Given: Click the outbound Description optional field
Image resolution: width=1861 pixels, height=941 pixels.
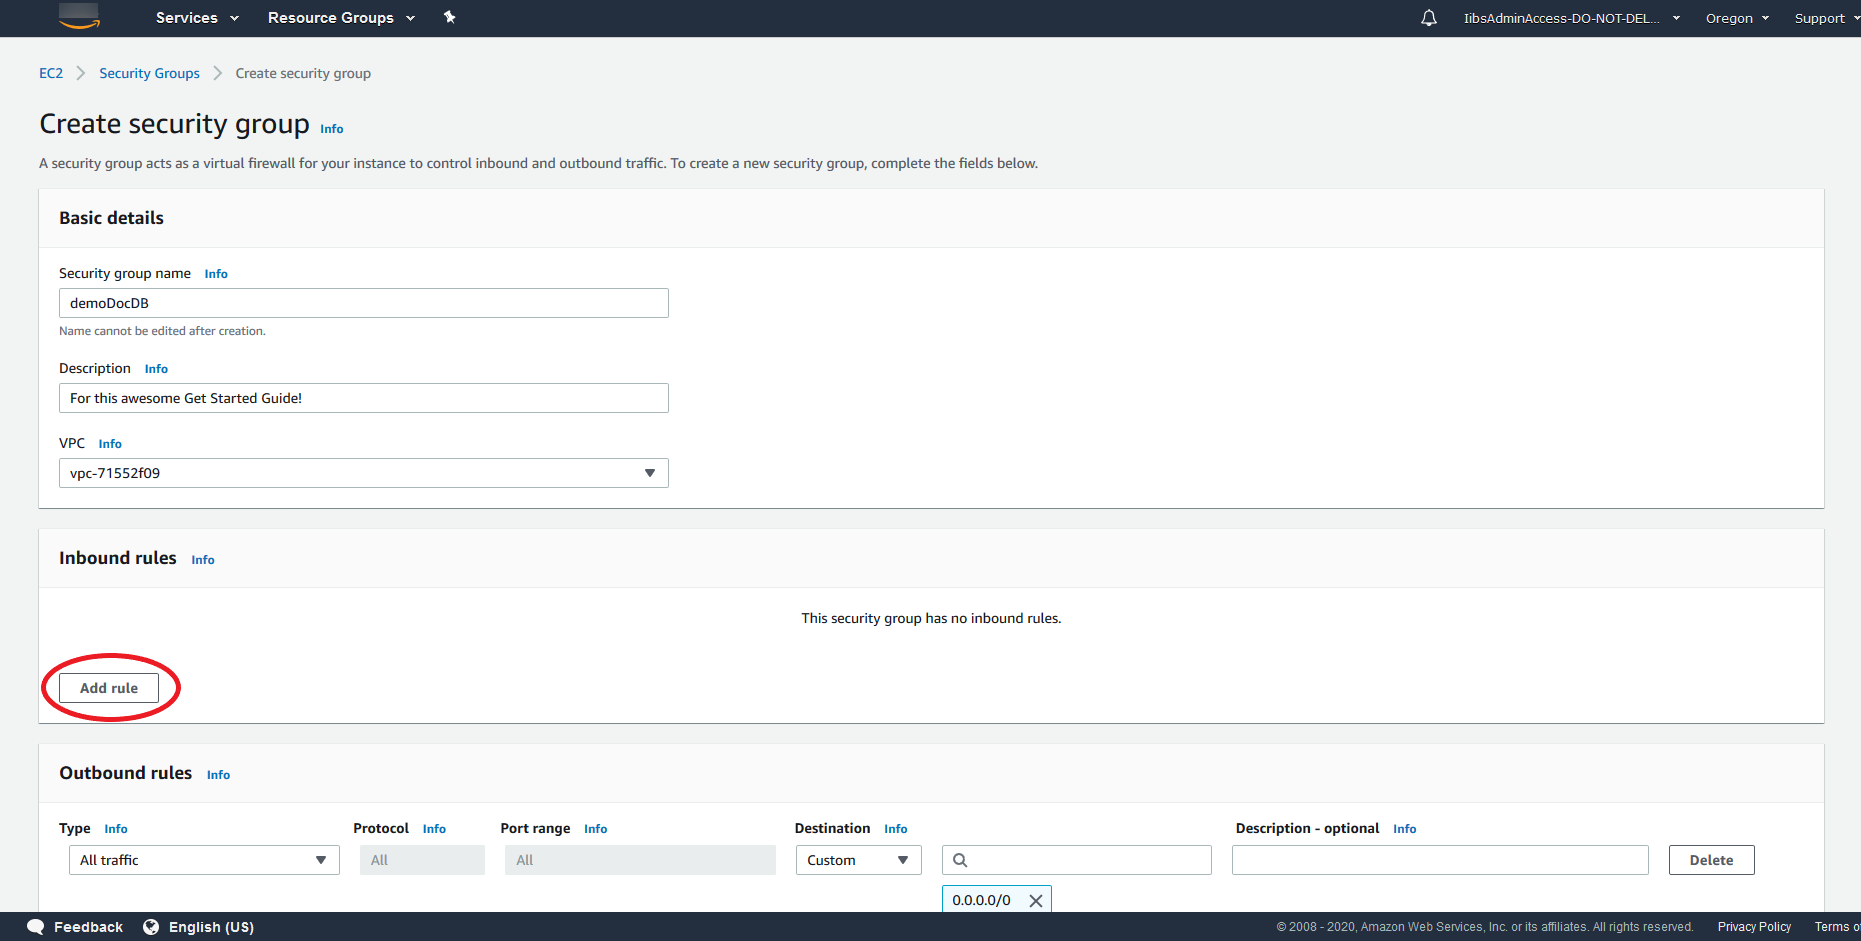Looking at the screenshot, I should click(x=1439, y=860).
